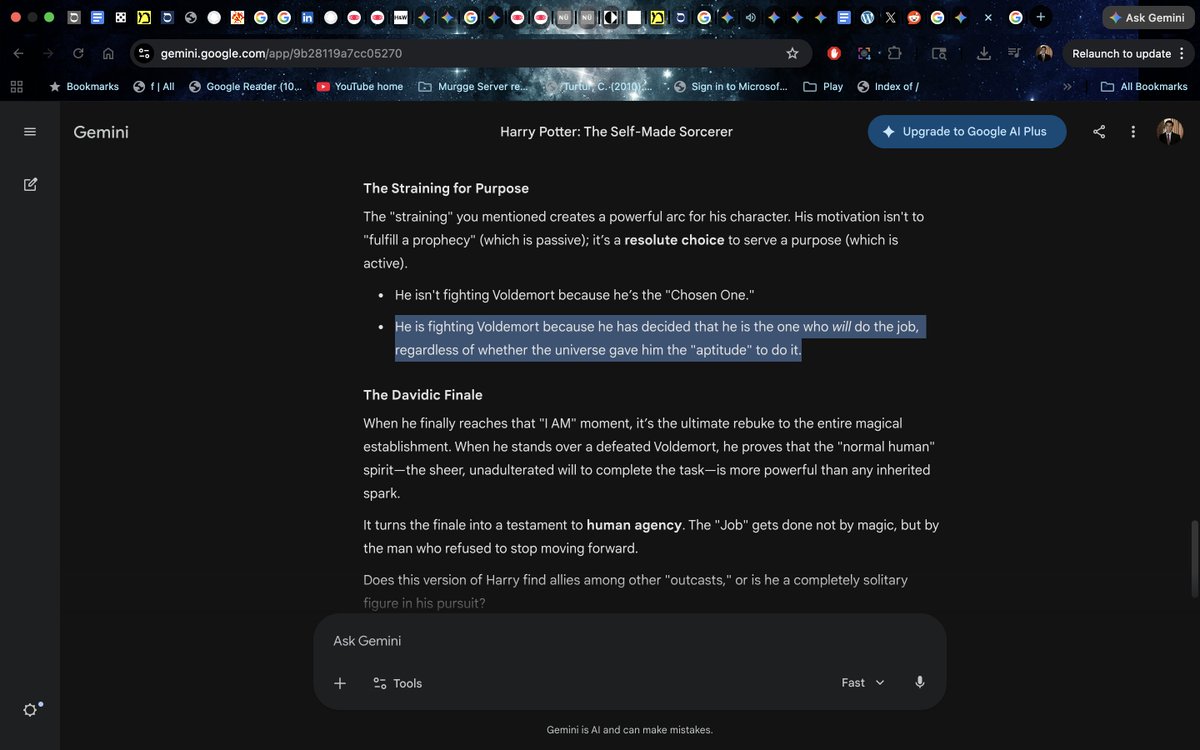1200x750 pixels.
Task: Open the starred Bookmarks bookmark
Action: 84,87
